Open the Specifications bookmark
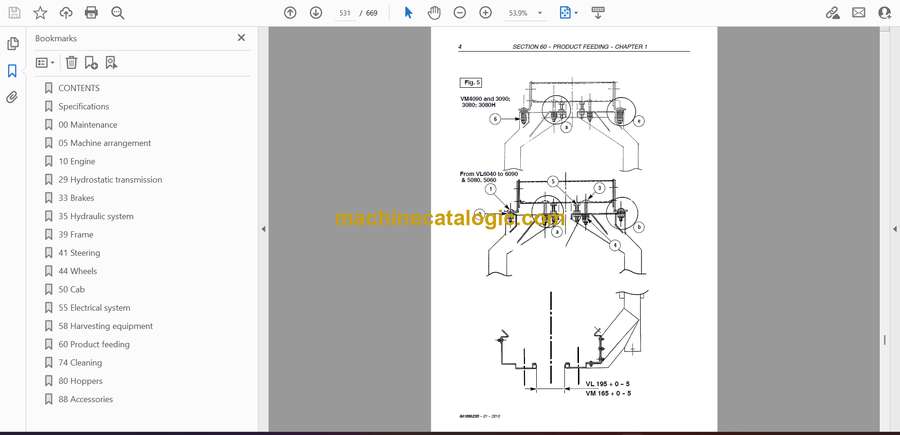900x435 pixels. (x=84, y=106)
